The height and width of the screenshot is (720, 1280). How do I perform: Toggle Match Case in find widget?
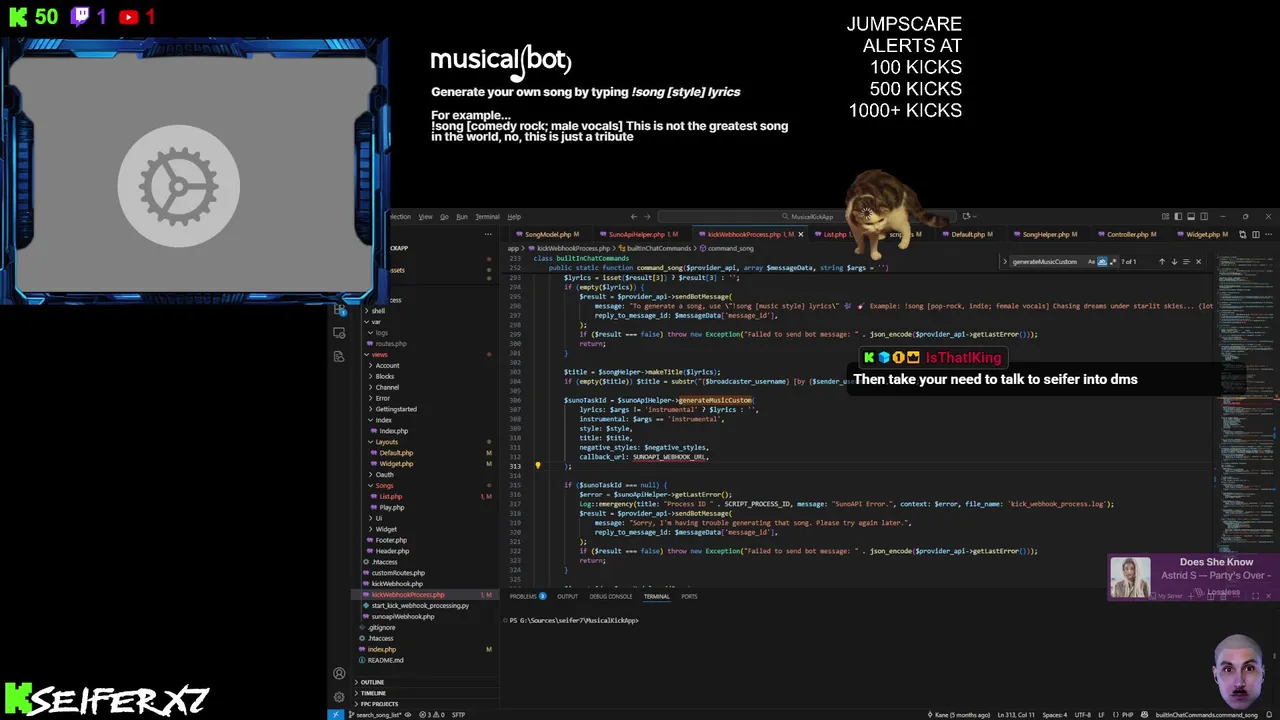(1091, 262)
